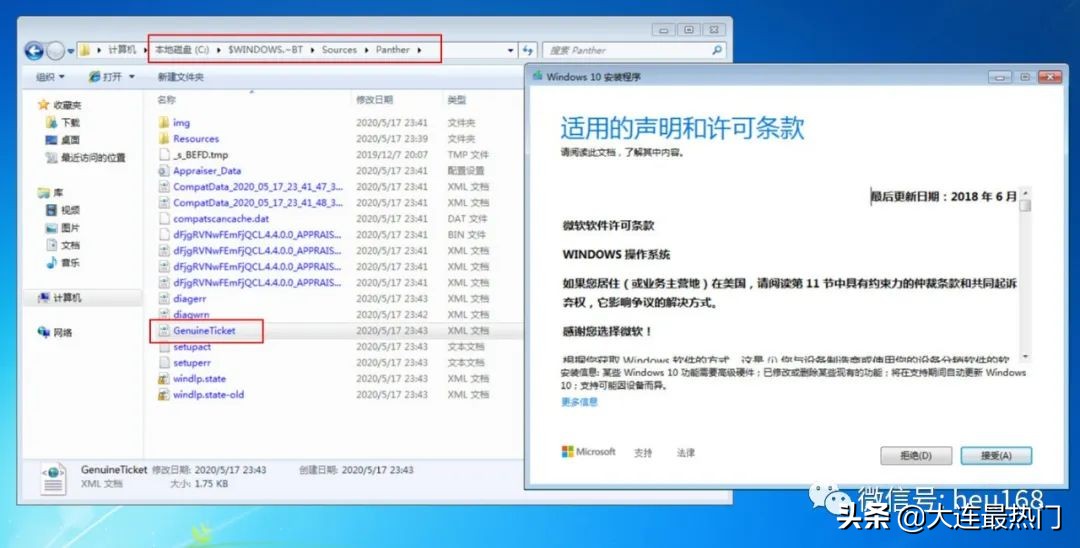
Task: Open 最近访问的位置 in sidebar
Action: [85, 158]
